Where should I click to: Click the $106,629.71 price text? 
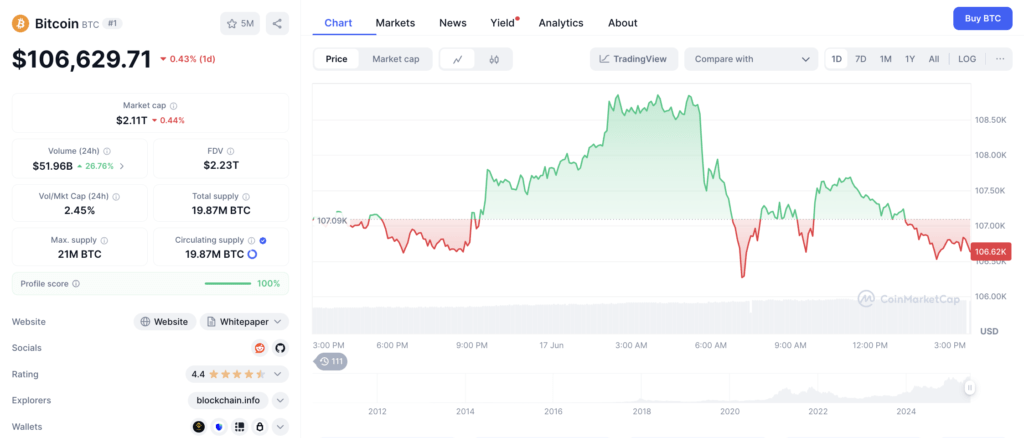[82, 59]
